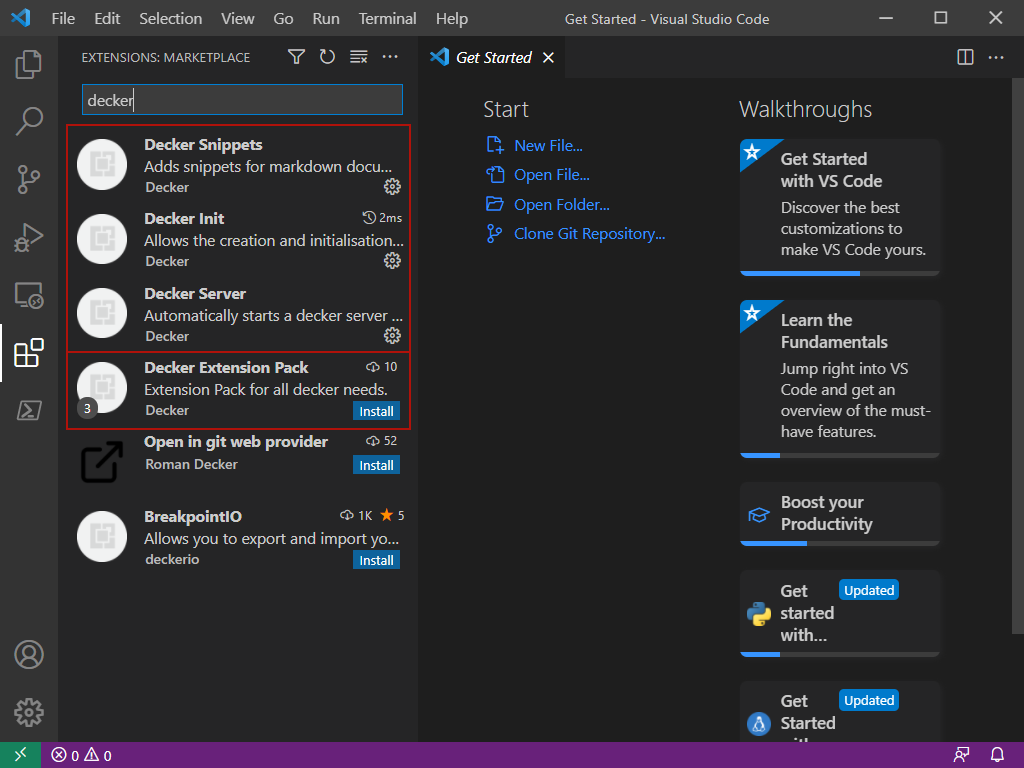Open Run and Debug view
This screenshot has height=768, width=1024.
29,238
